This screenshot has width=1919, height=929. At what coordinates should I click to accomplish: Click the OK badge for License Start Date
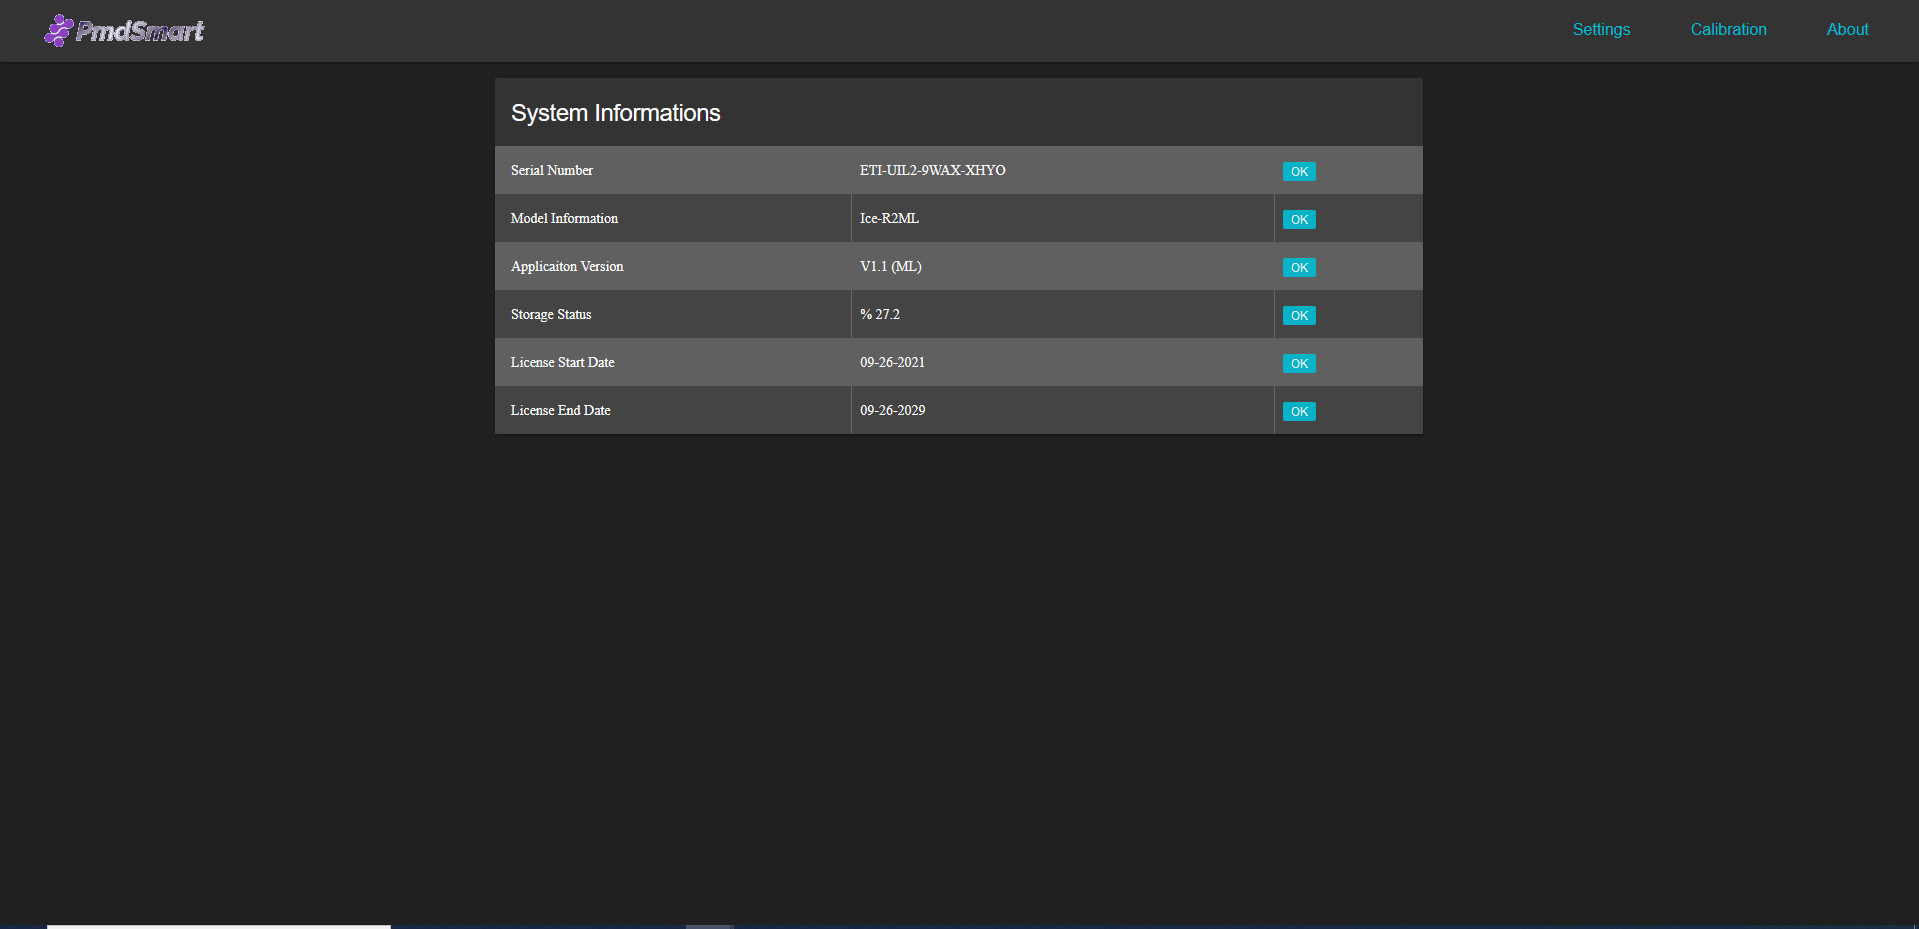1299,363
